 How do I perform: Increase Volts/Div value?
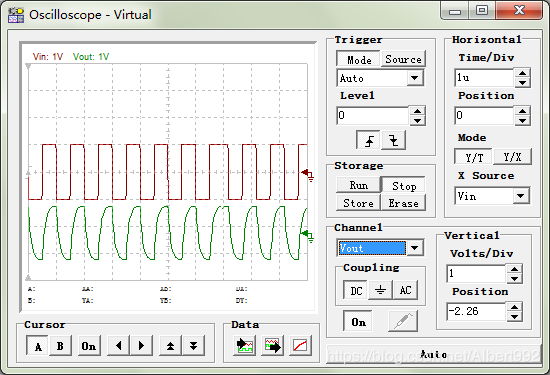[514, 269]
